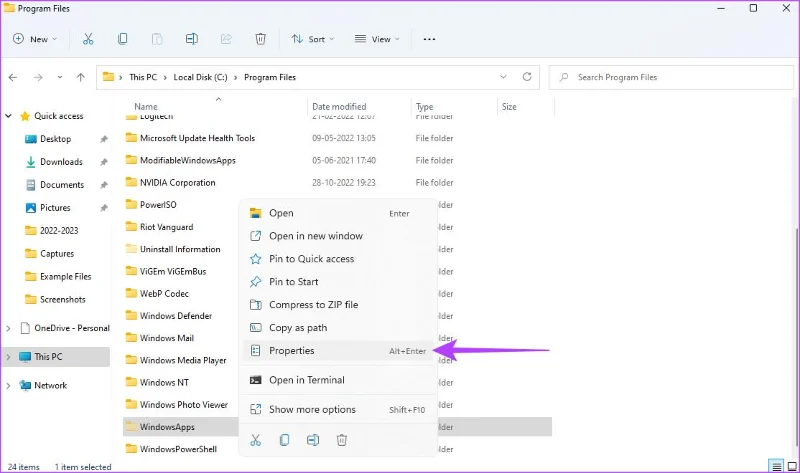800x473 pixels.
Task: Sort by Size column header
Action: 509,107
